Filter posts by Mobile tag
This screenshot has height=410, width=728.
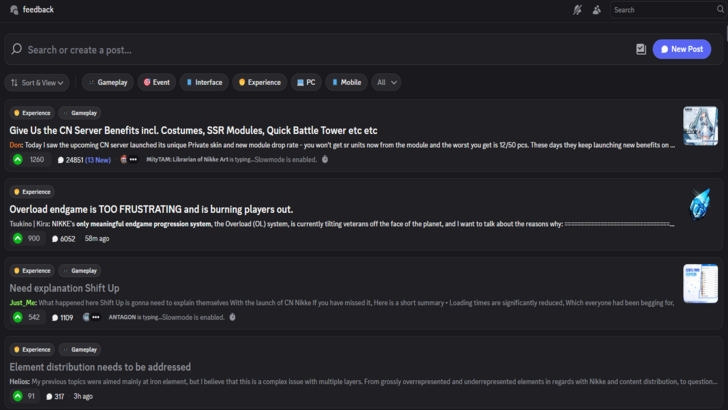(346, 83)
